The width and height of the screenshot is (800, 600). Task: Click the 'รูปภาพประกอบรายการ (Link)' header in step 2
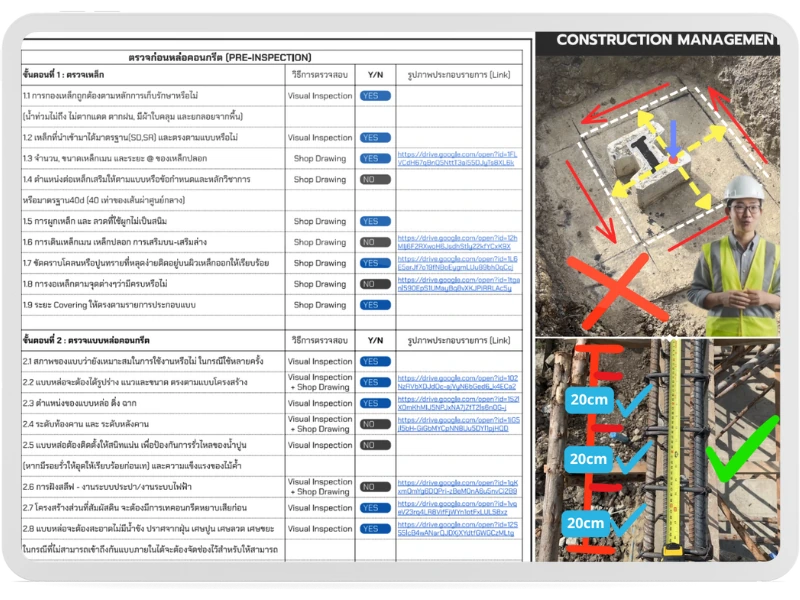459,341
